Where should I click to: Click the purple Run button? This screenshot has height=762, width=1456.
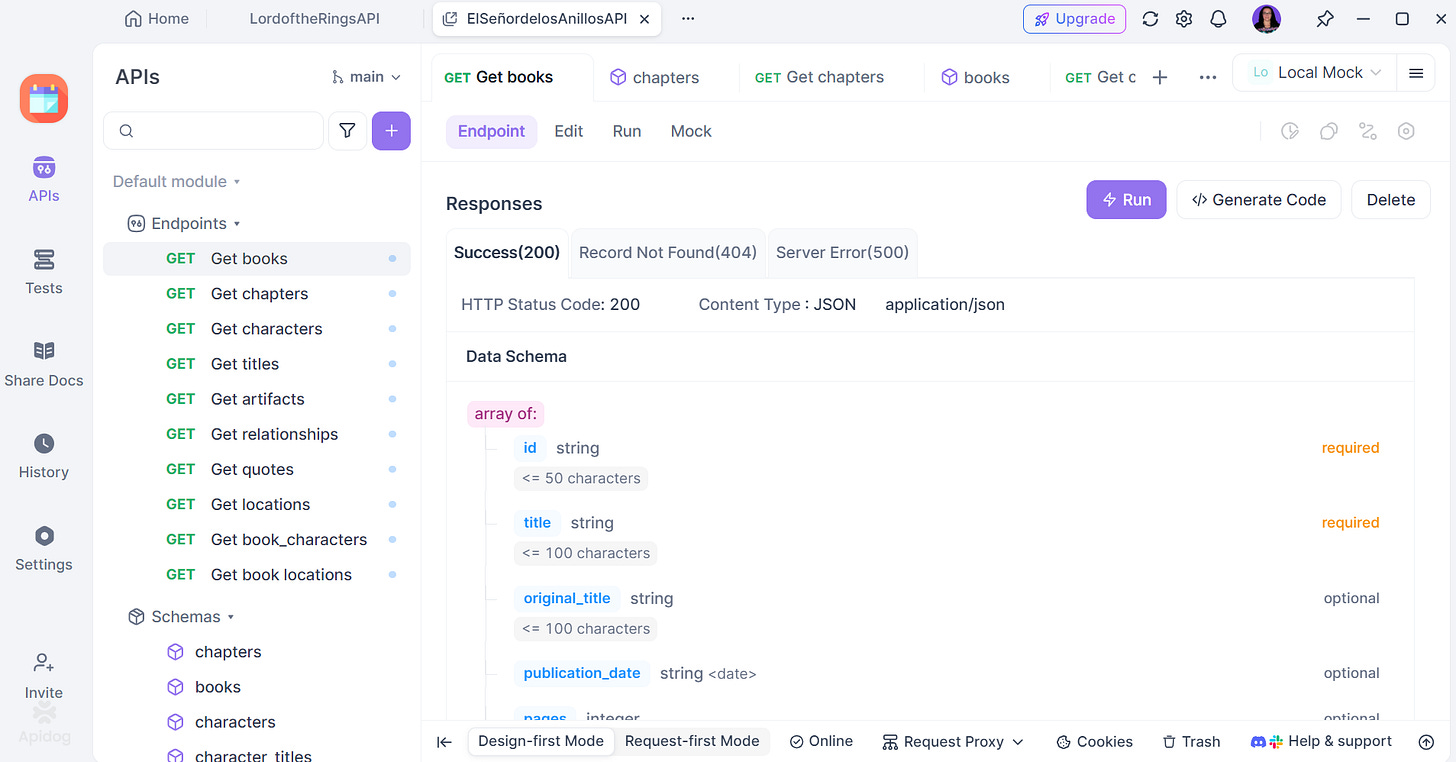pos(1126,200)
